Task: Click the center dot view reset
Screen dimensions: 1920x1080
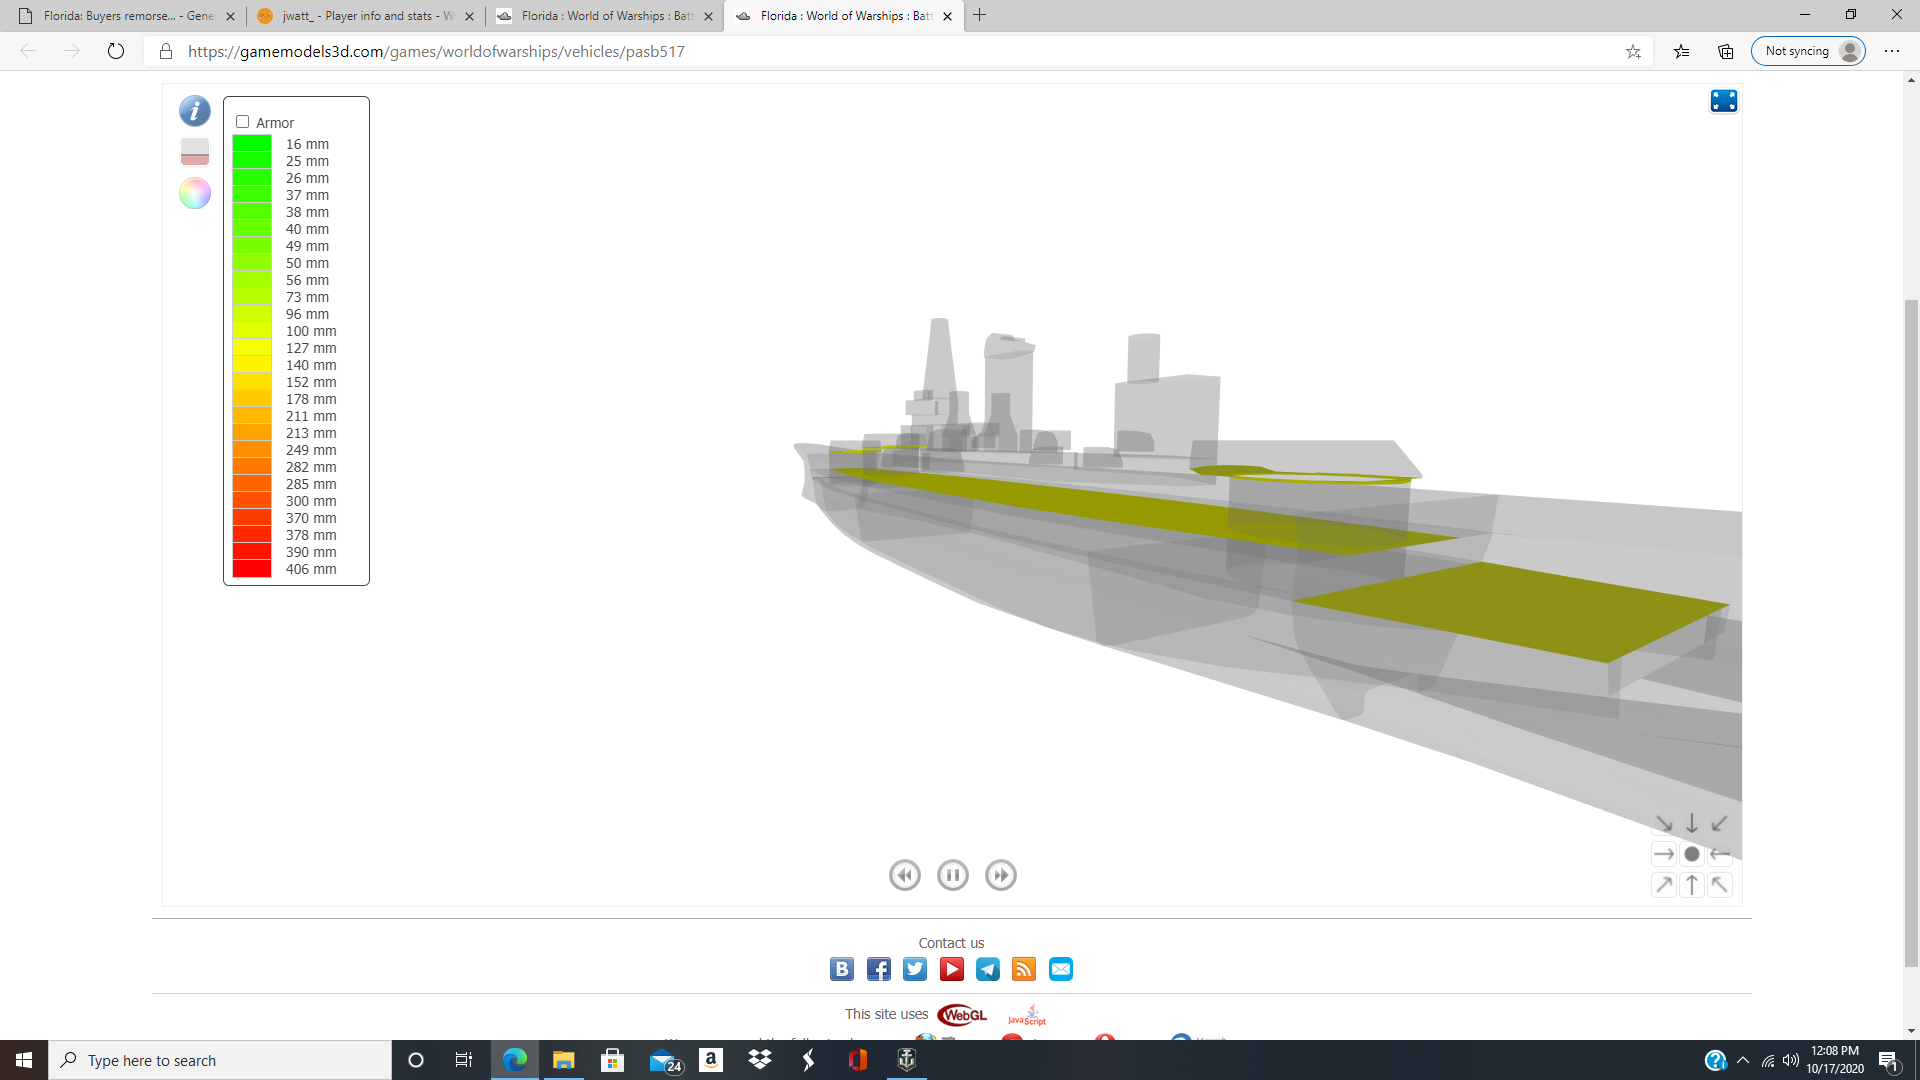Action: tap(1691, 854)
